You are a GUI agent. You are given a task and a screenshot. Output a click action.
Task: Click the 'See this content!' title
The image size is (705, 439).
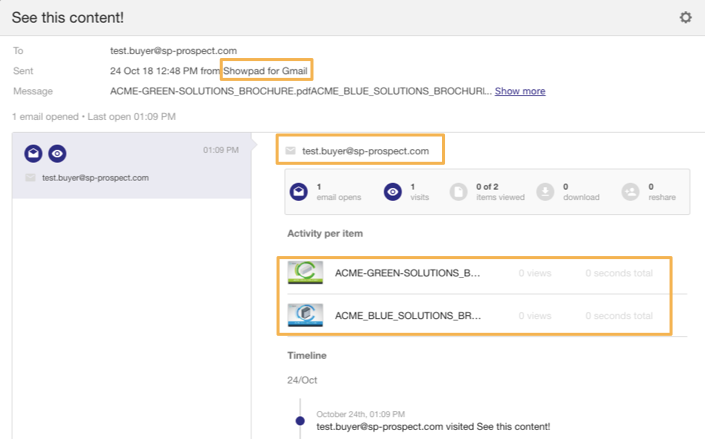pos(67,18)
